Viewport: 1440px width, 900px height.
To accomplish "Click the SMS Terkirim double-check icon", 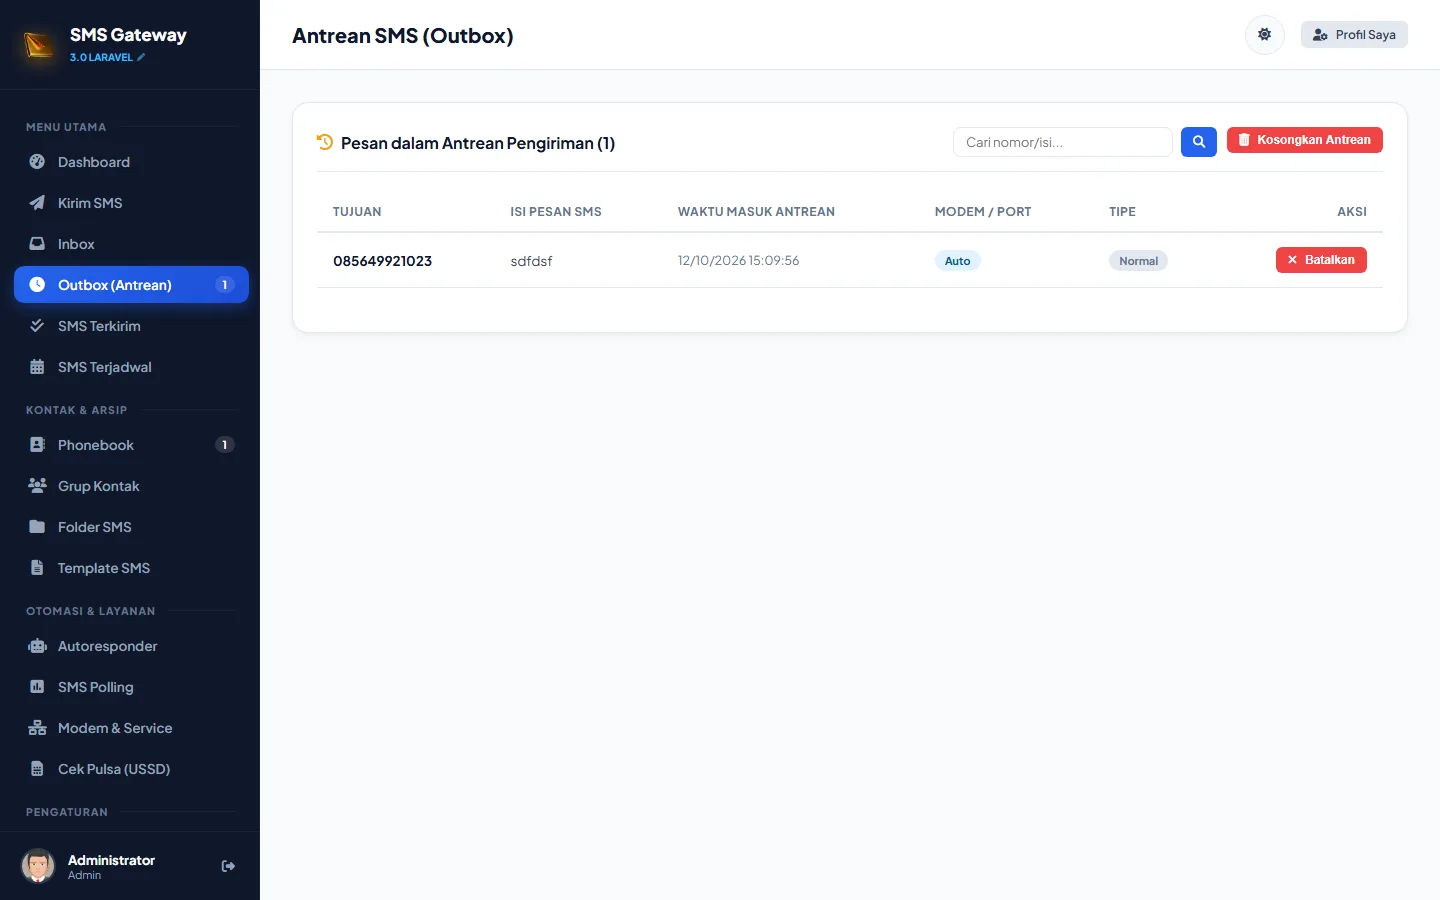I will (x=37, y=326).
